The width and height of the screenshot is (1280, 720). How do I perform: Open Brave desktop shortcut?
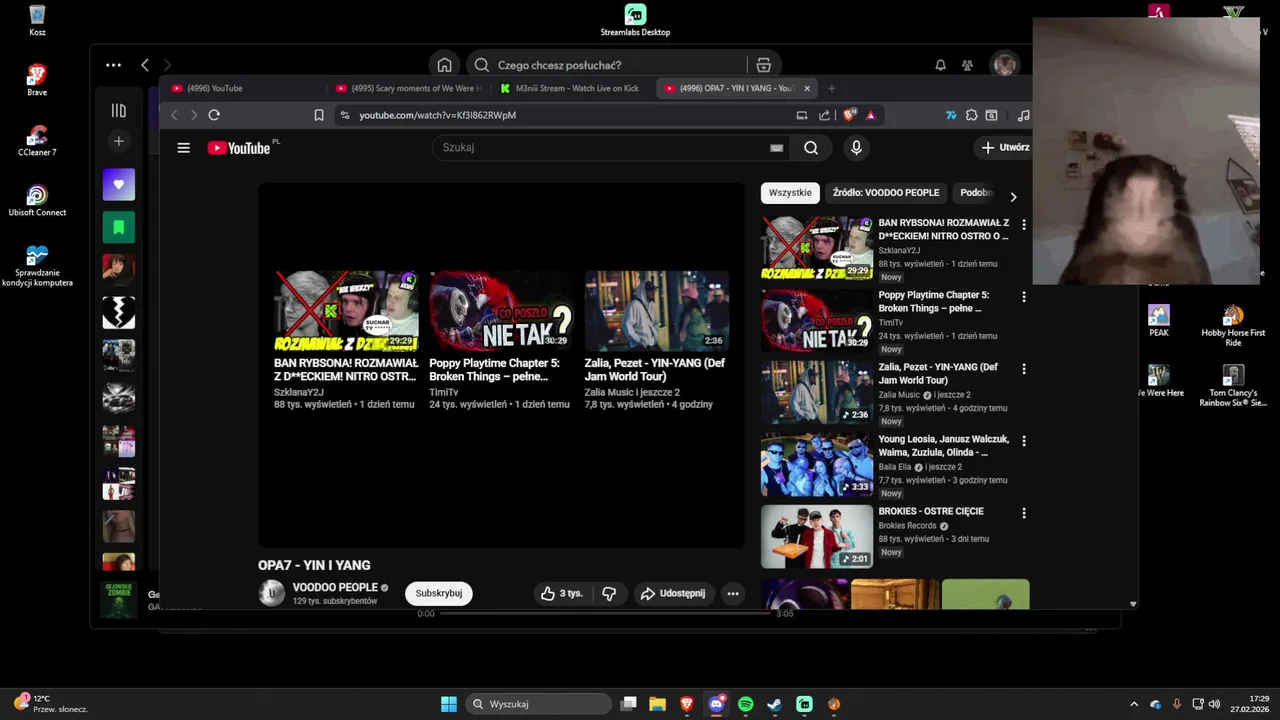[37, 80]
